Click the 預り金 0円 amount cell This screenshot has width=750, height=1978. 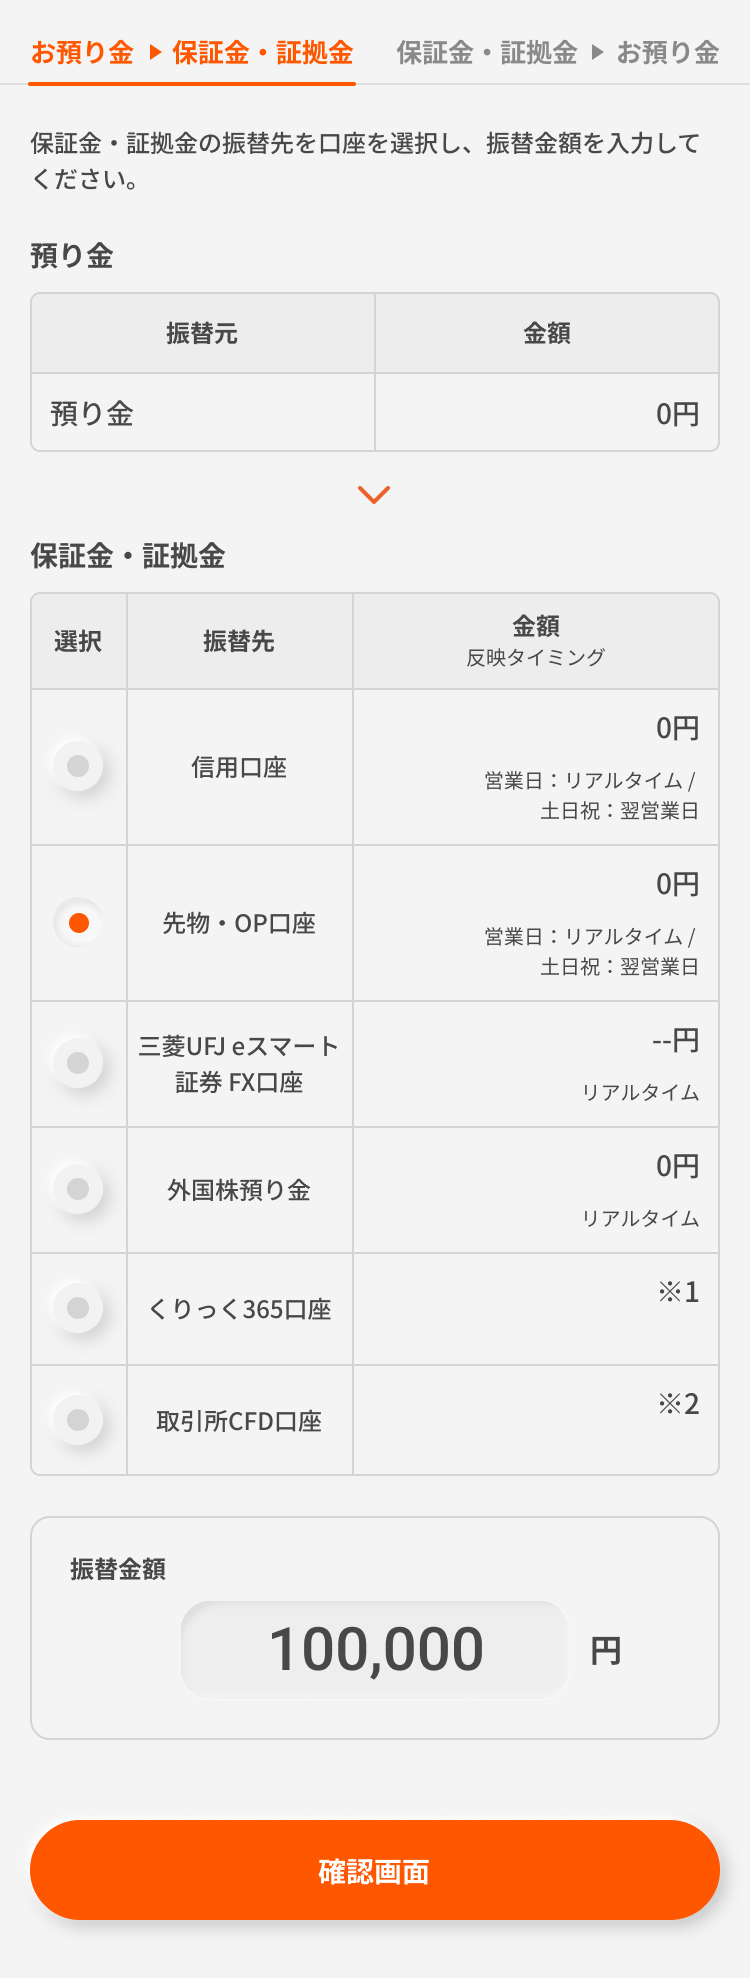(547, 413)
